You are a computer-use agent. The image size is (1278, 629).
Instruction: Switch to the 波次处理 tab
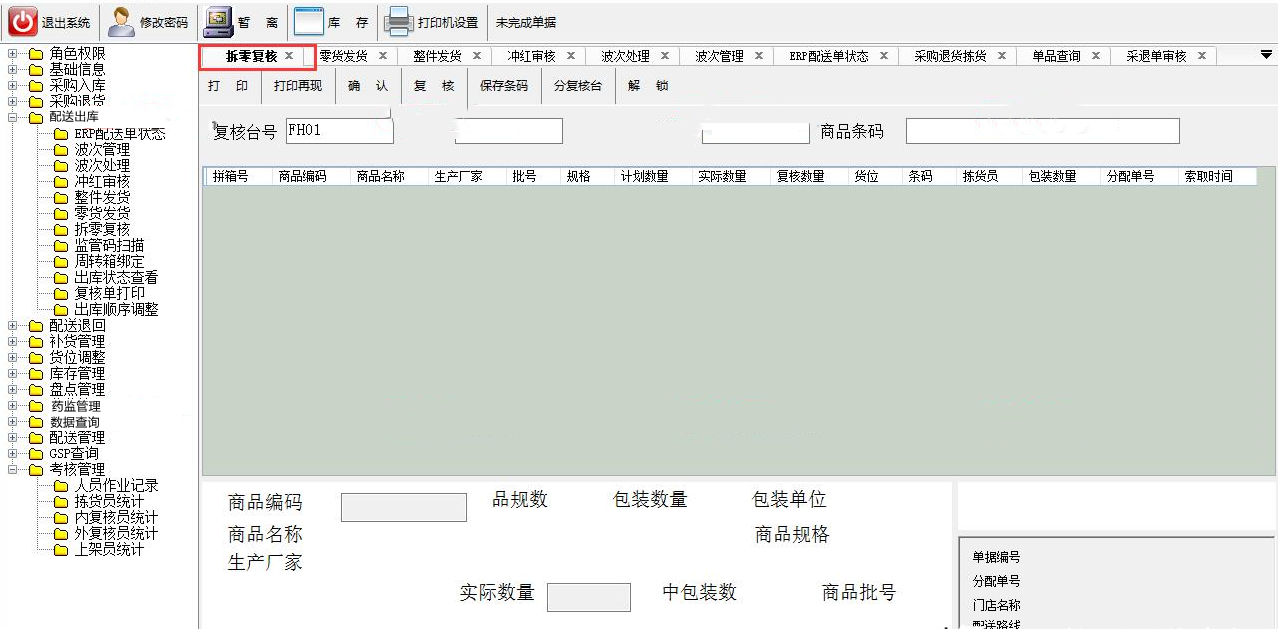click(x=625, y=56)
